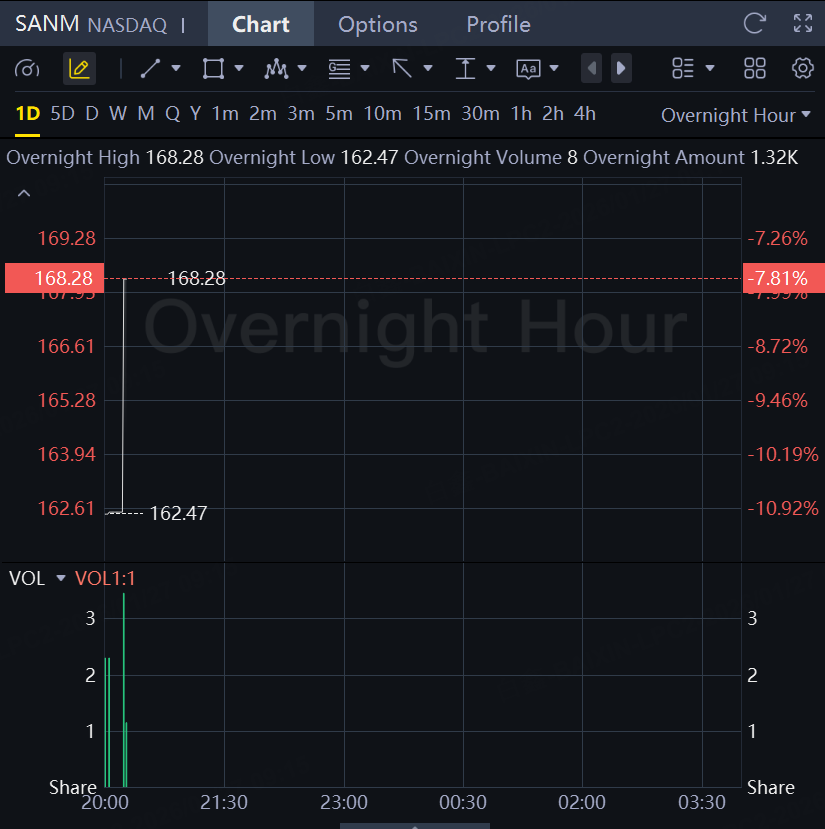Open the VOL indicator dropdown
This screenshot has width=825, height=829.
[61, 578]
